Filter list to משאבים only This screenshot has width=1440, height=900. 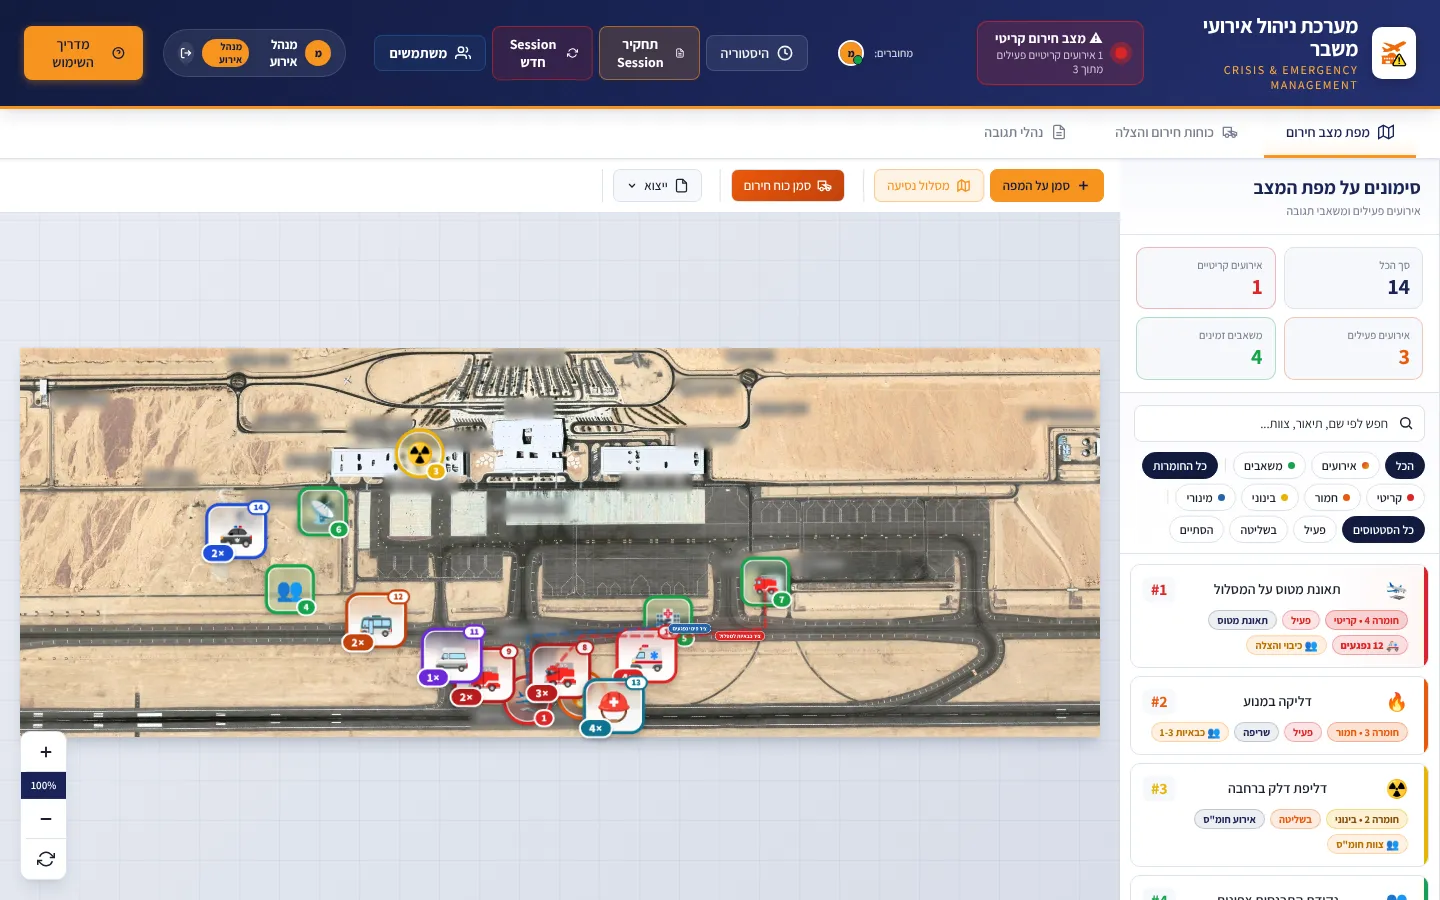coord(1269,466)
